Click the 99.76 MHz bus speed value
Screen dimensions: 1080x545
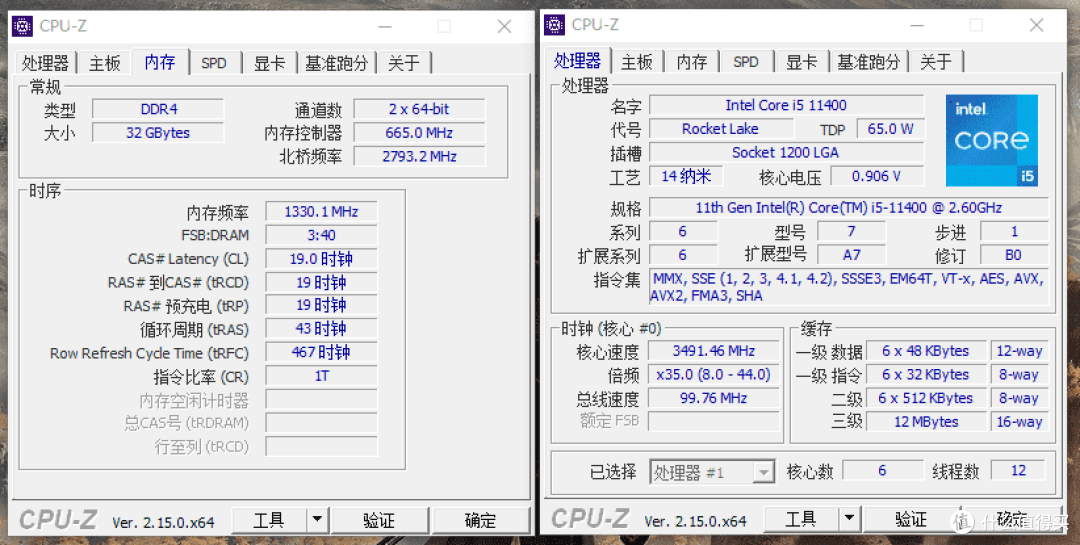[x=714, y=398]
